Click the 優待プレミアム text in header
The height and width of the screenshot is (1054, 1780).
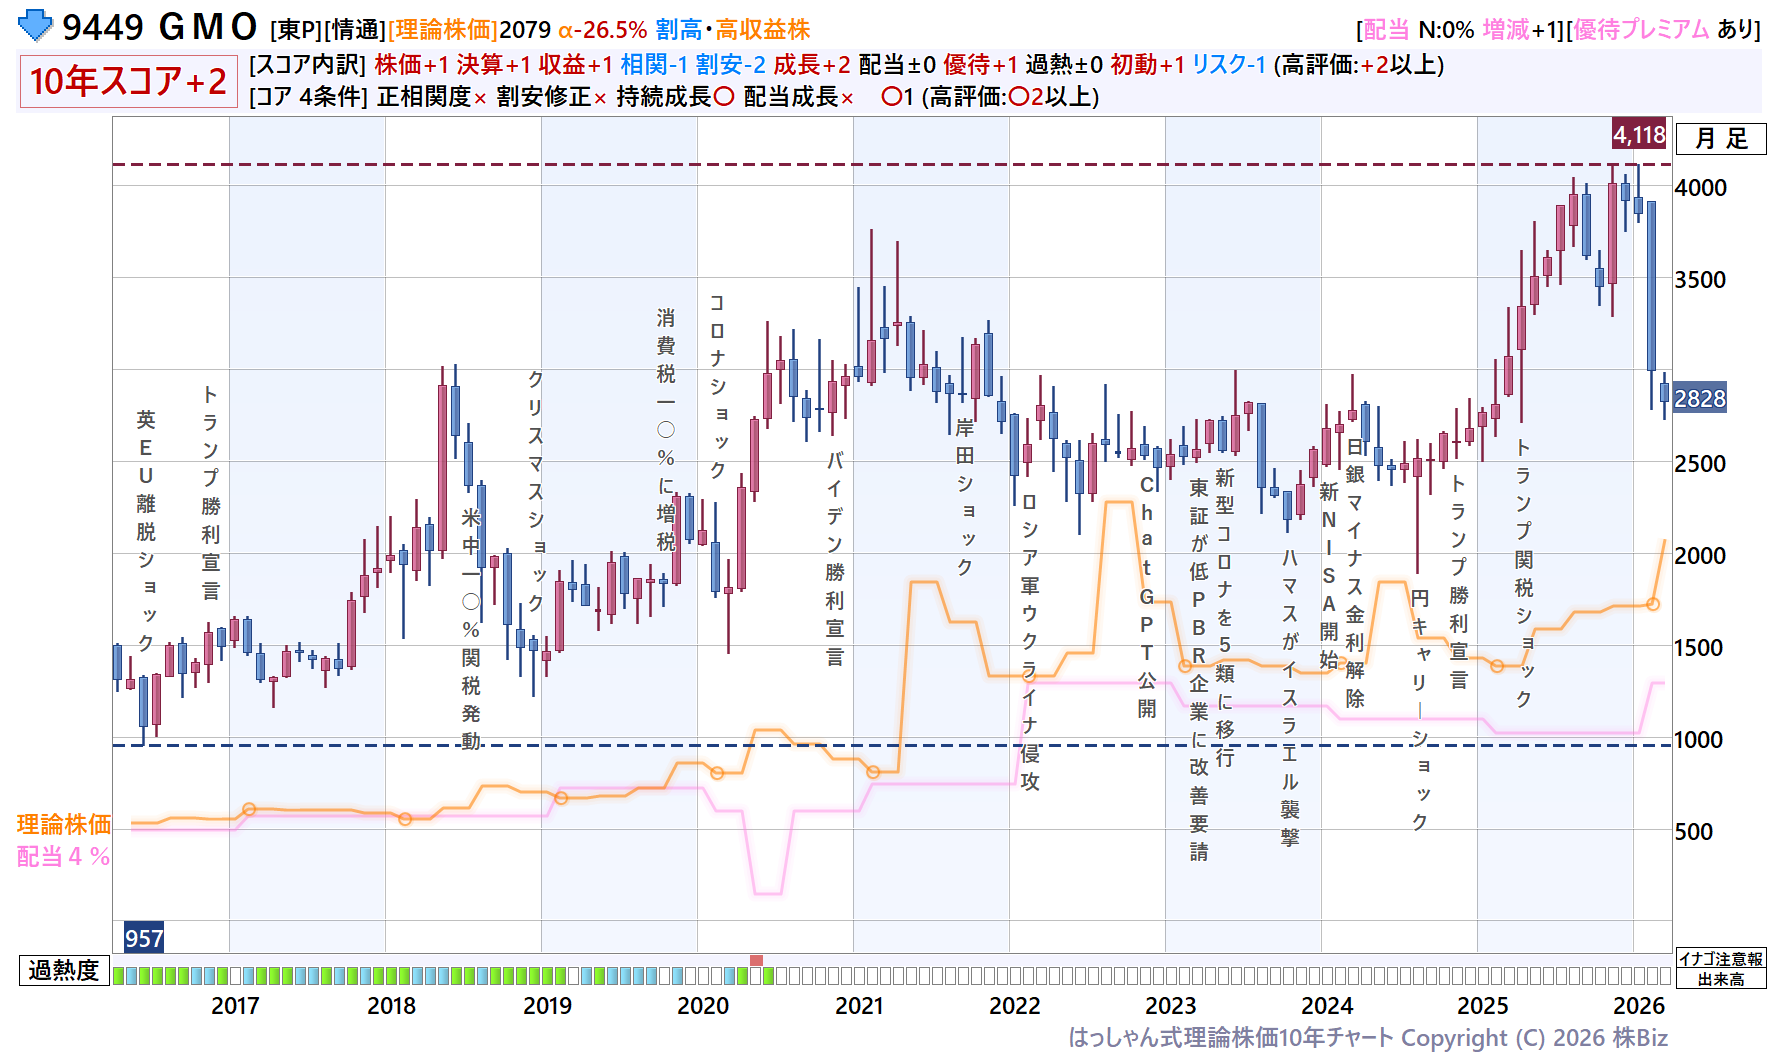1641,30
